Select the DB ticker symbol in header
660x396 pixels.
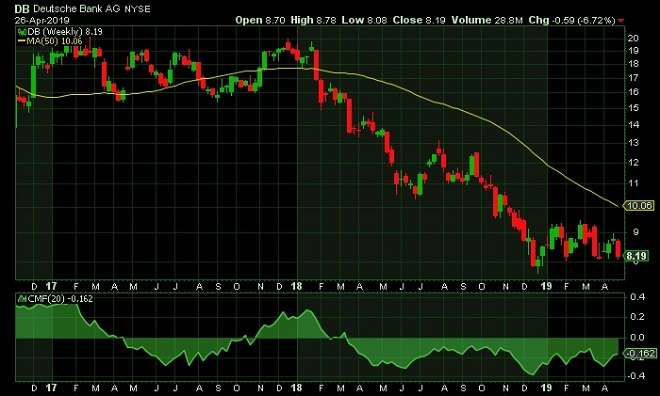tap(22, 8)
